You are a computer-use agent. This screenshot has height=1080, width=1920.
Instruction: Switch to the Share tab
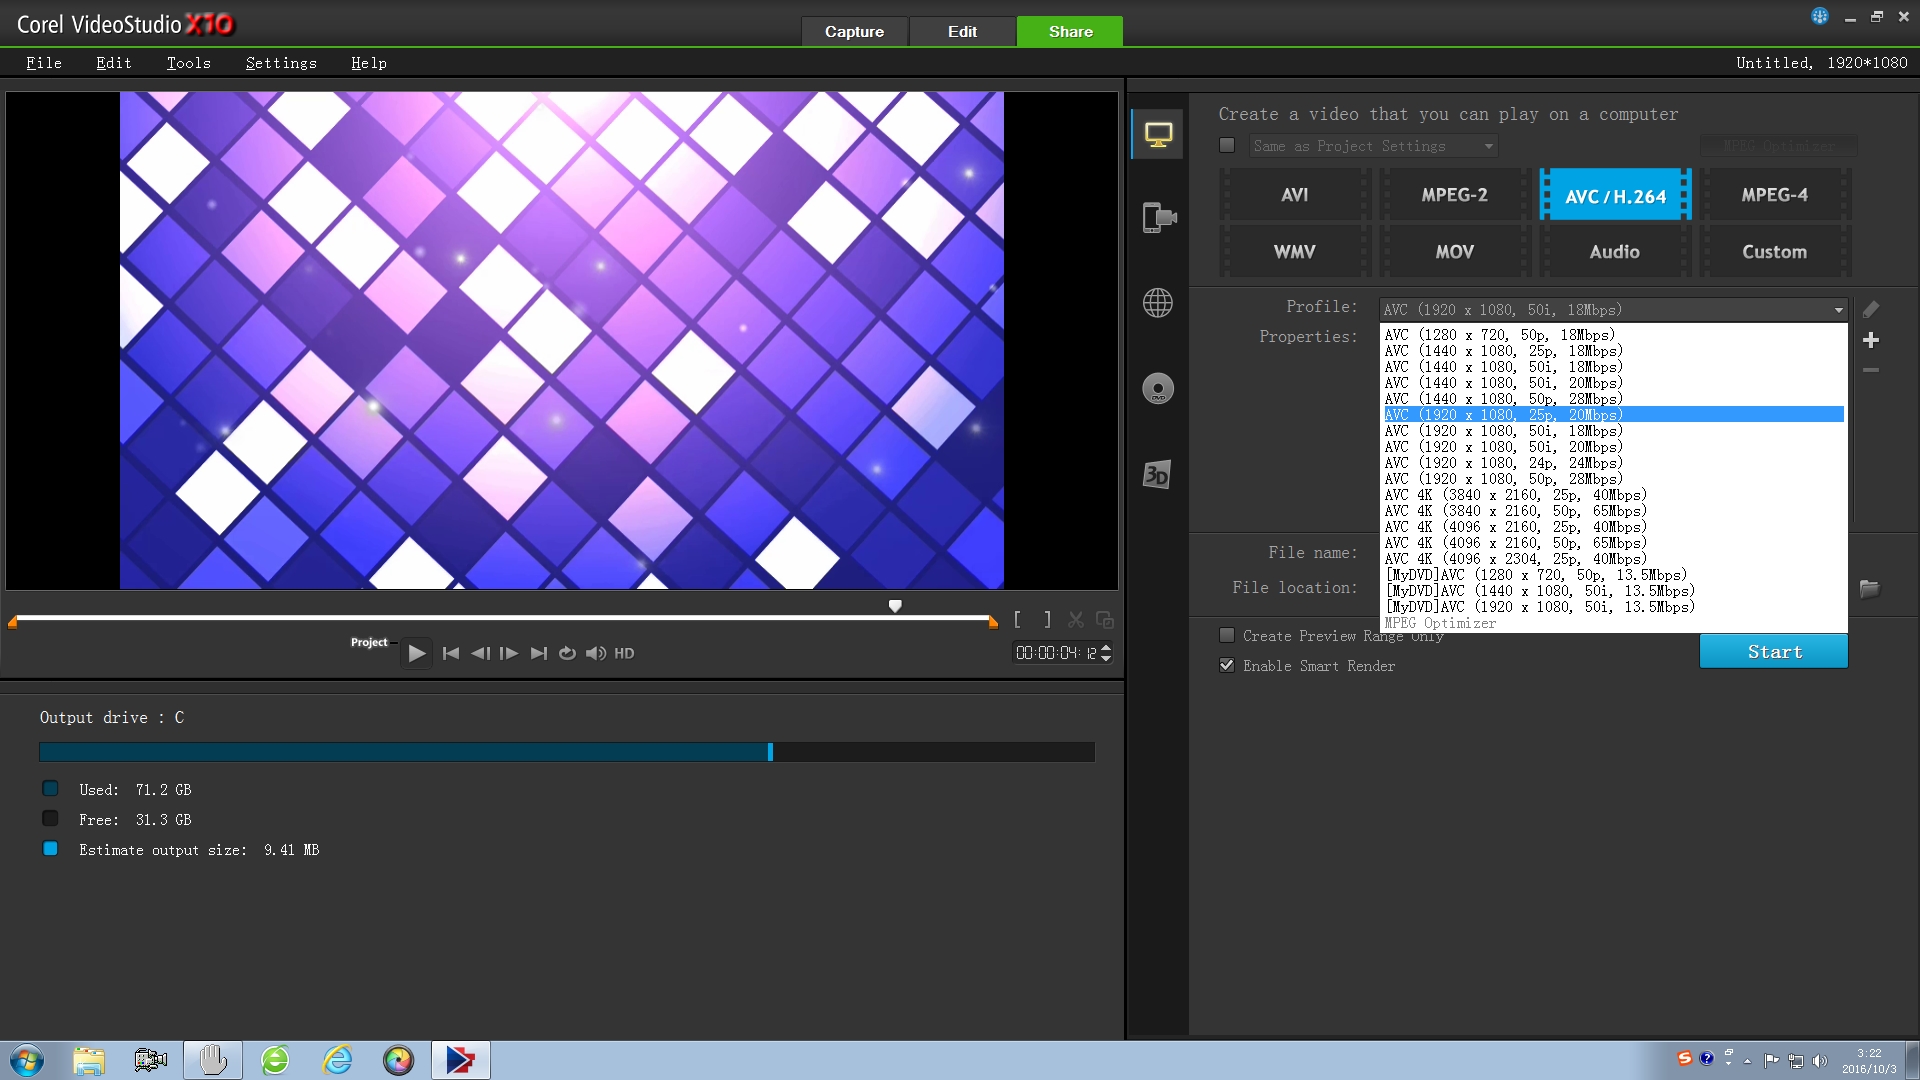point(1070,32)
